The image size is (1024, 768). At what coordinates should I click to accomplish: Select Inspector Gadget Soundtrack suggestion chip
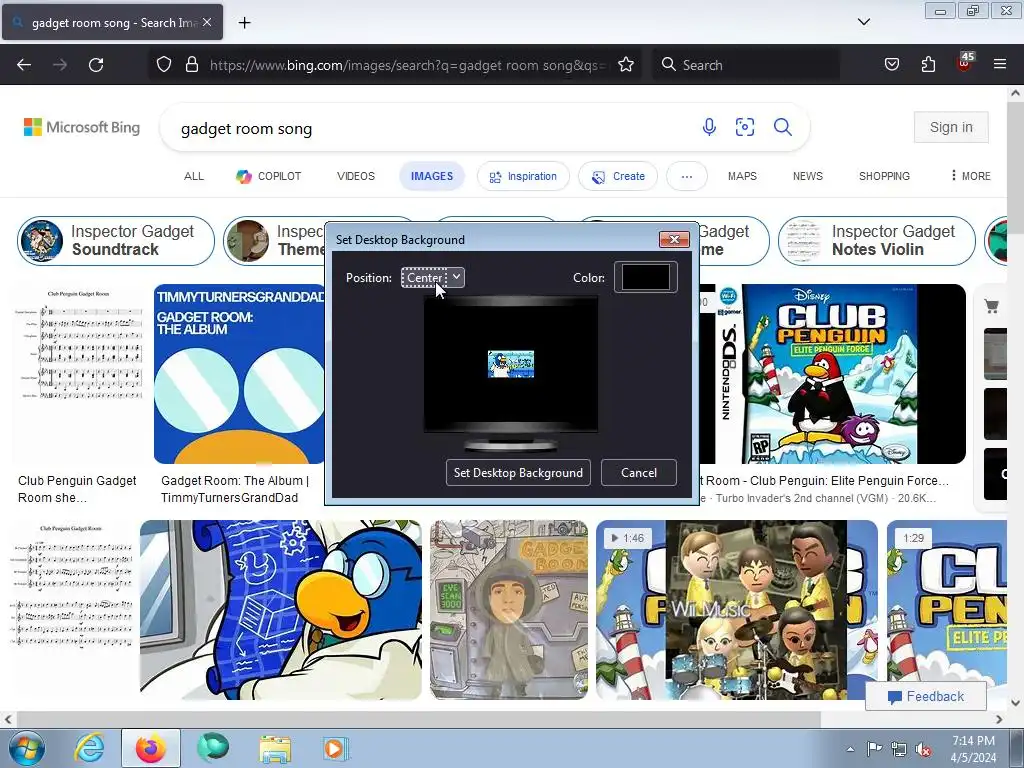(x=116, y=240)
